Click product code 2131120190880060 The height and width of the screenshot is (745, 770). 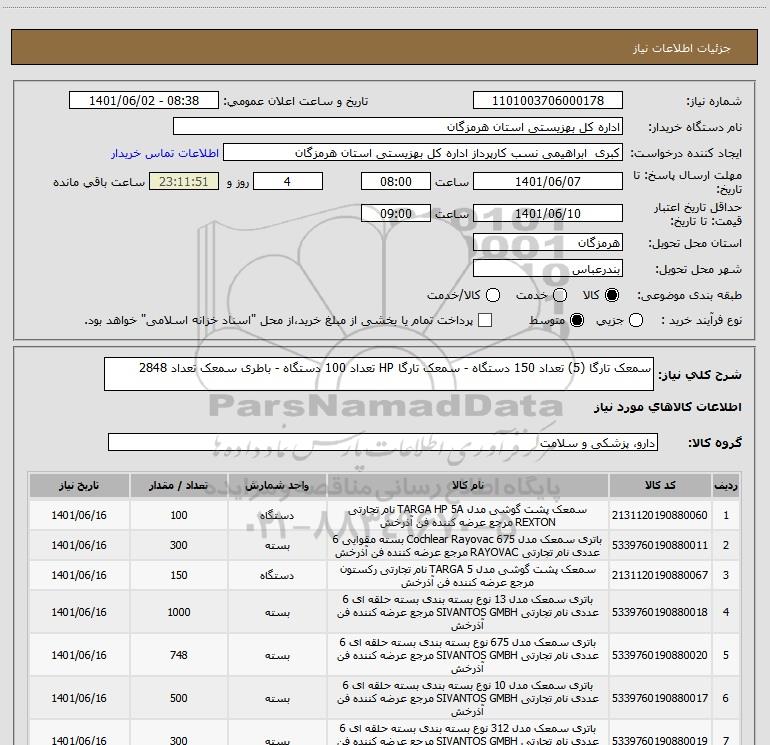pos(660,515)
